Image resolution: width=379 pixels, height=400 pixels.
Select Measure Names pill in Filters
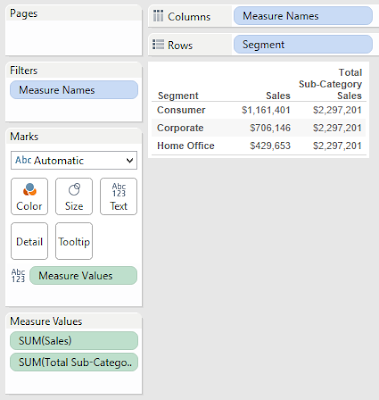click(74, 90)
